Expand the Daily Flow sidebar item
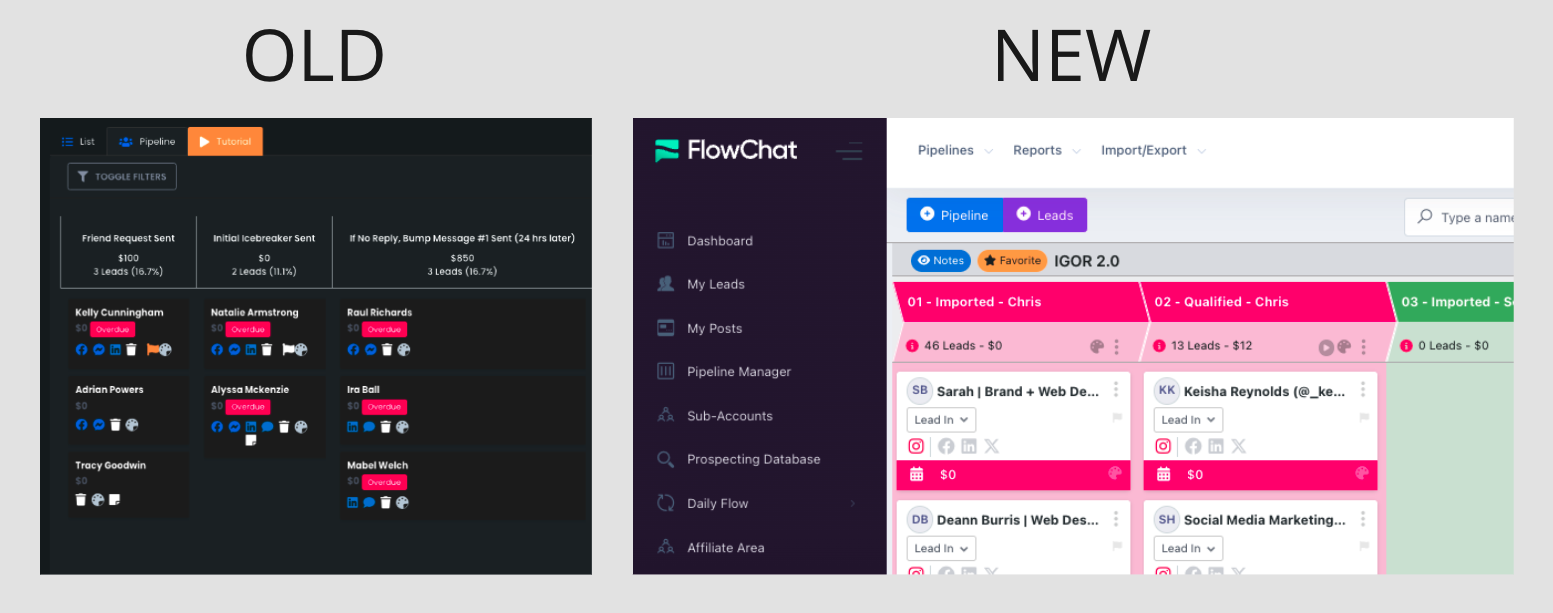This screenshot has height=613, width=1553. pos(759,503)
